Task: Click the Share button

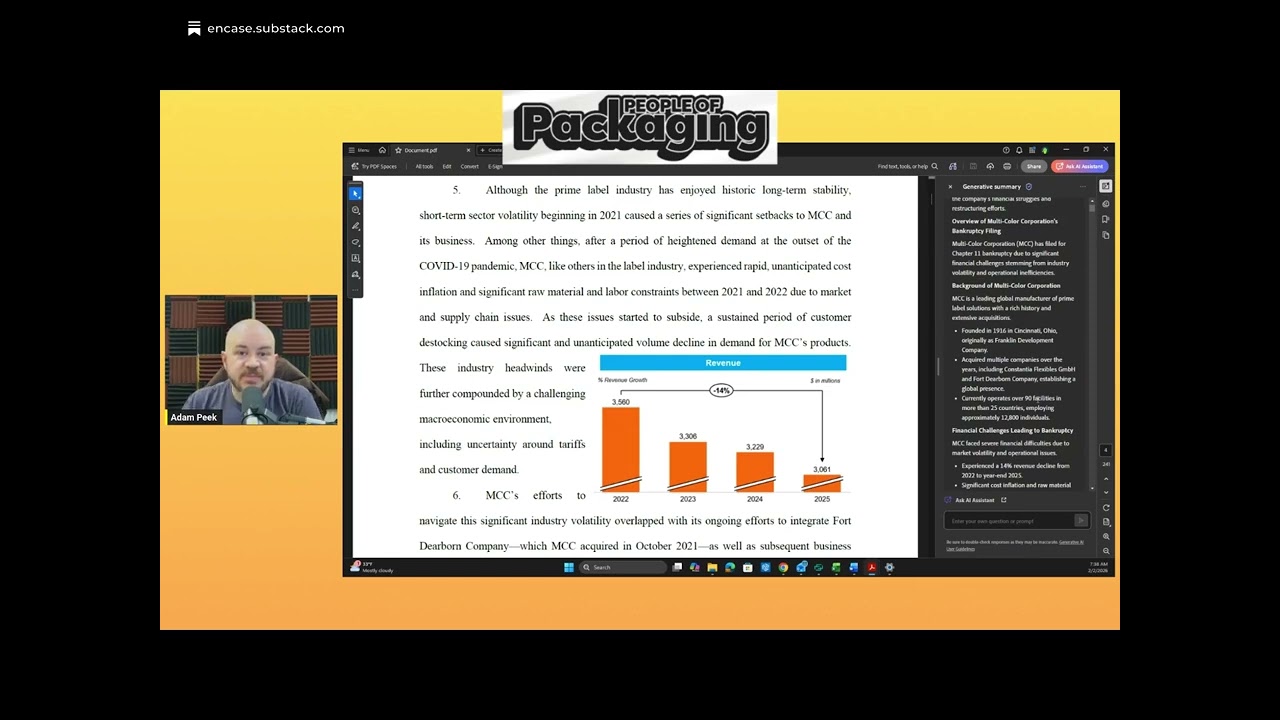Action: 1034,166
